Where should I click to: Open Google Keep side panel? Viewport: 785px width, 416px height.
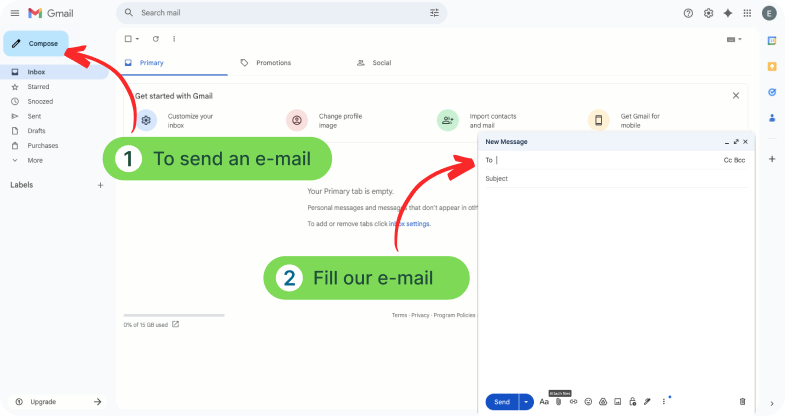click(x=772, y=67)
